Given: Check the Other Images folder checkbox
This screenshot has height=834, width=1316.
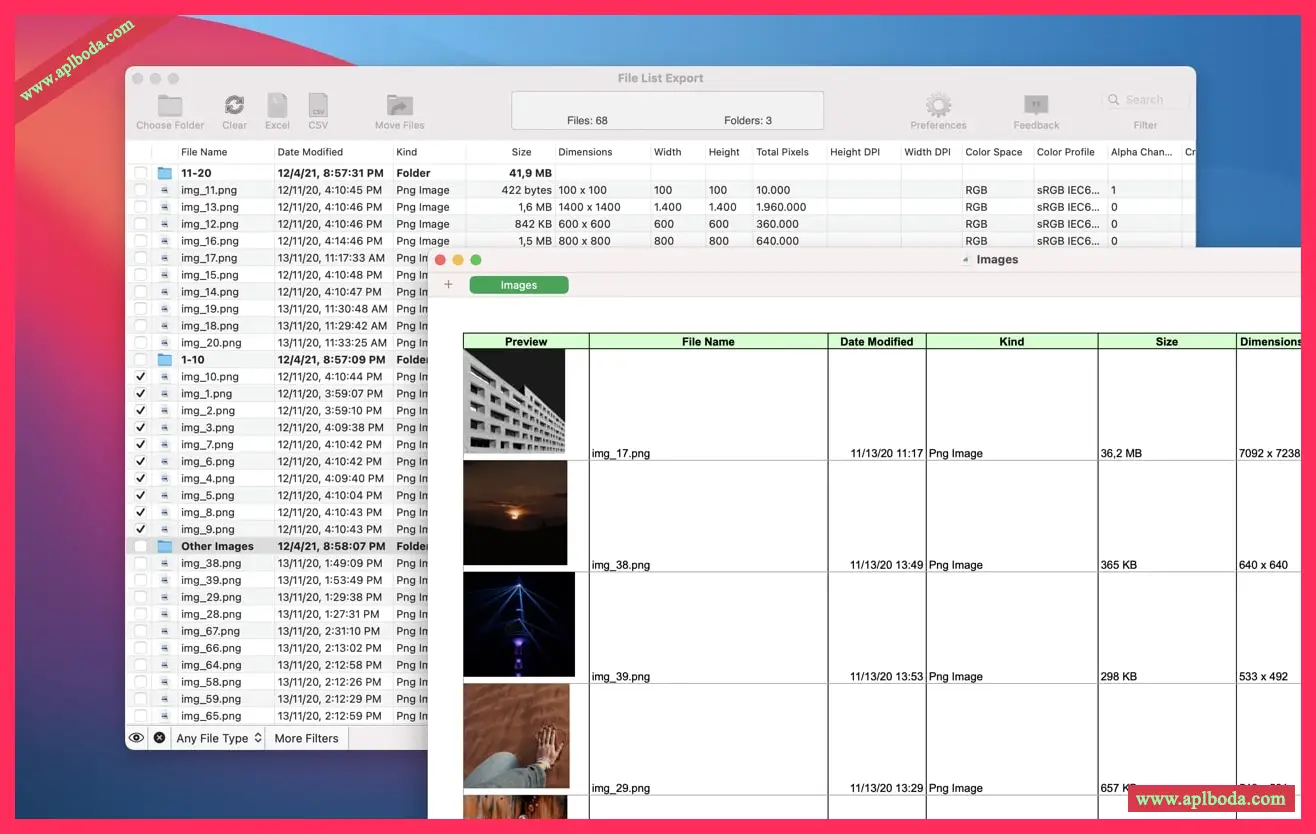Looking at the screenshot, I should pyautogui.click(x=140, y=547).
